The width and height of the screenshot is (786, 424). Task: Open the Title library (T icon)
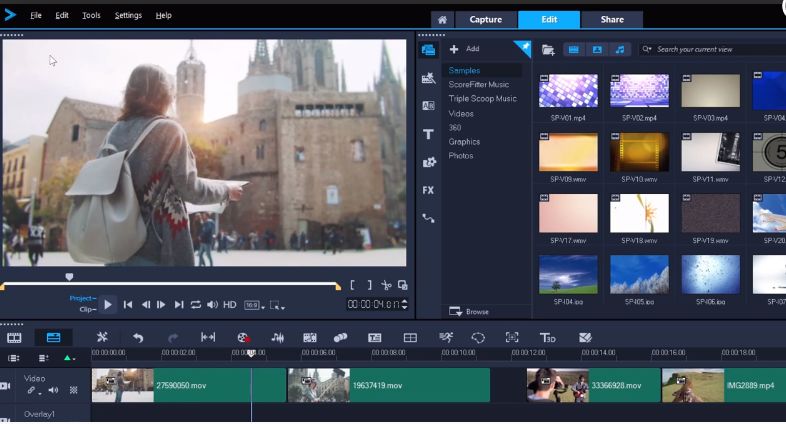[x=428, y=134]
